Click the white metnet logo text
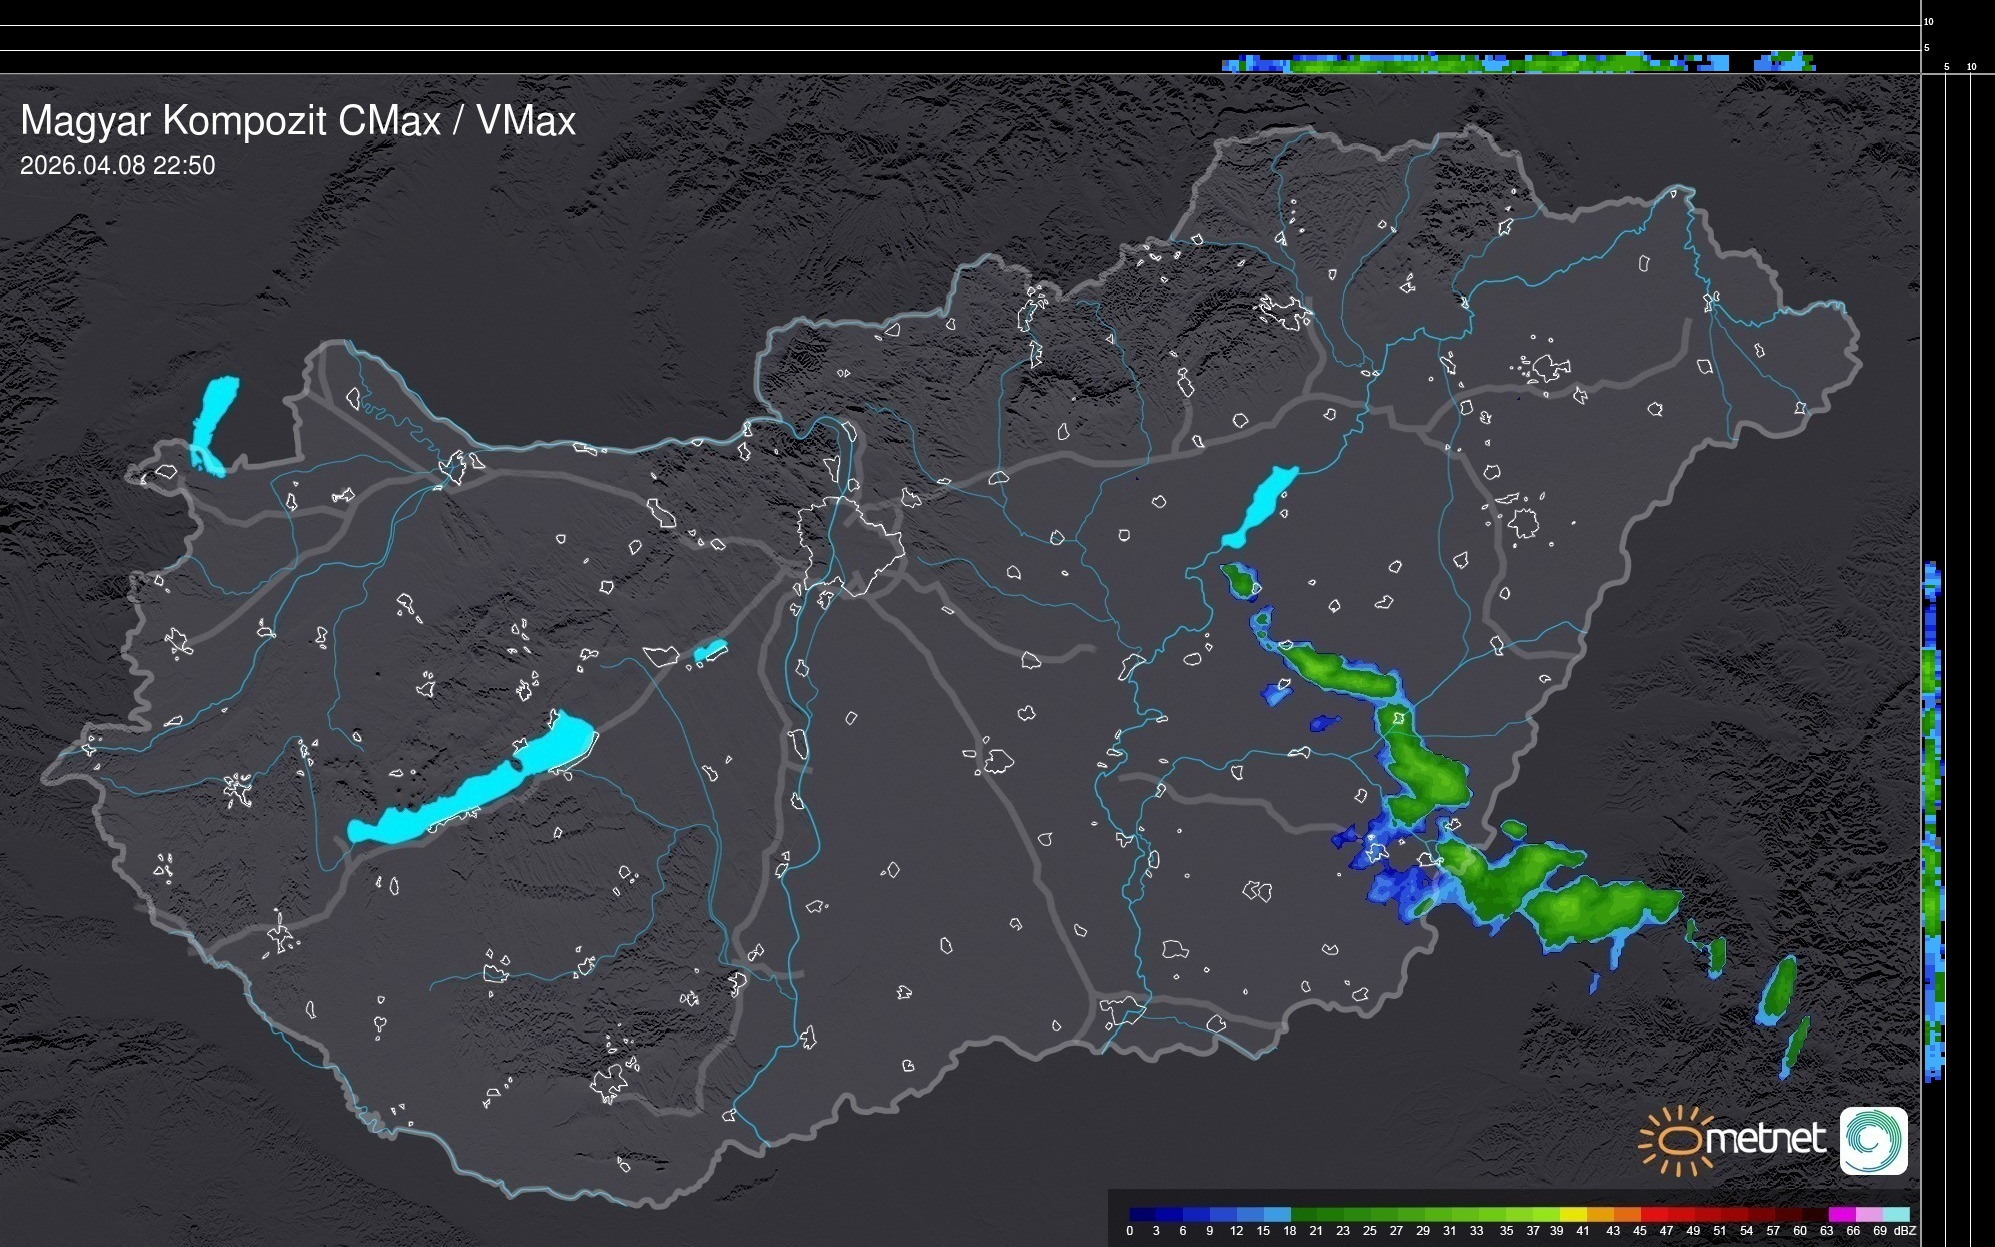This screenshot has height=1247, width=1995. (x=1766, y=1139)
